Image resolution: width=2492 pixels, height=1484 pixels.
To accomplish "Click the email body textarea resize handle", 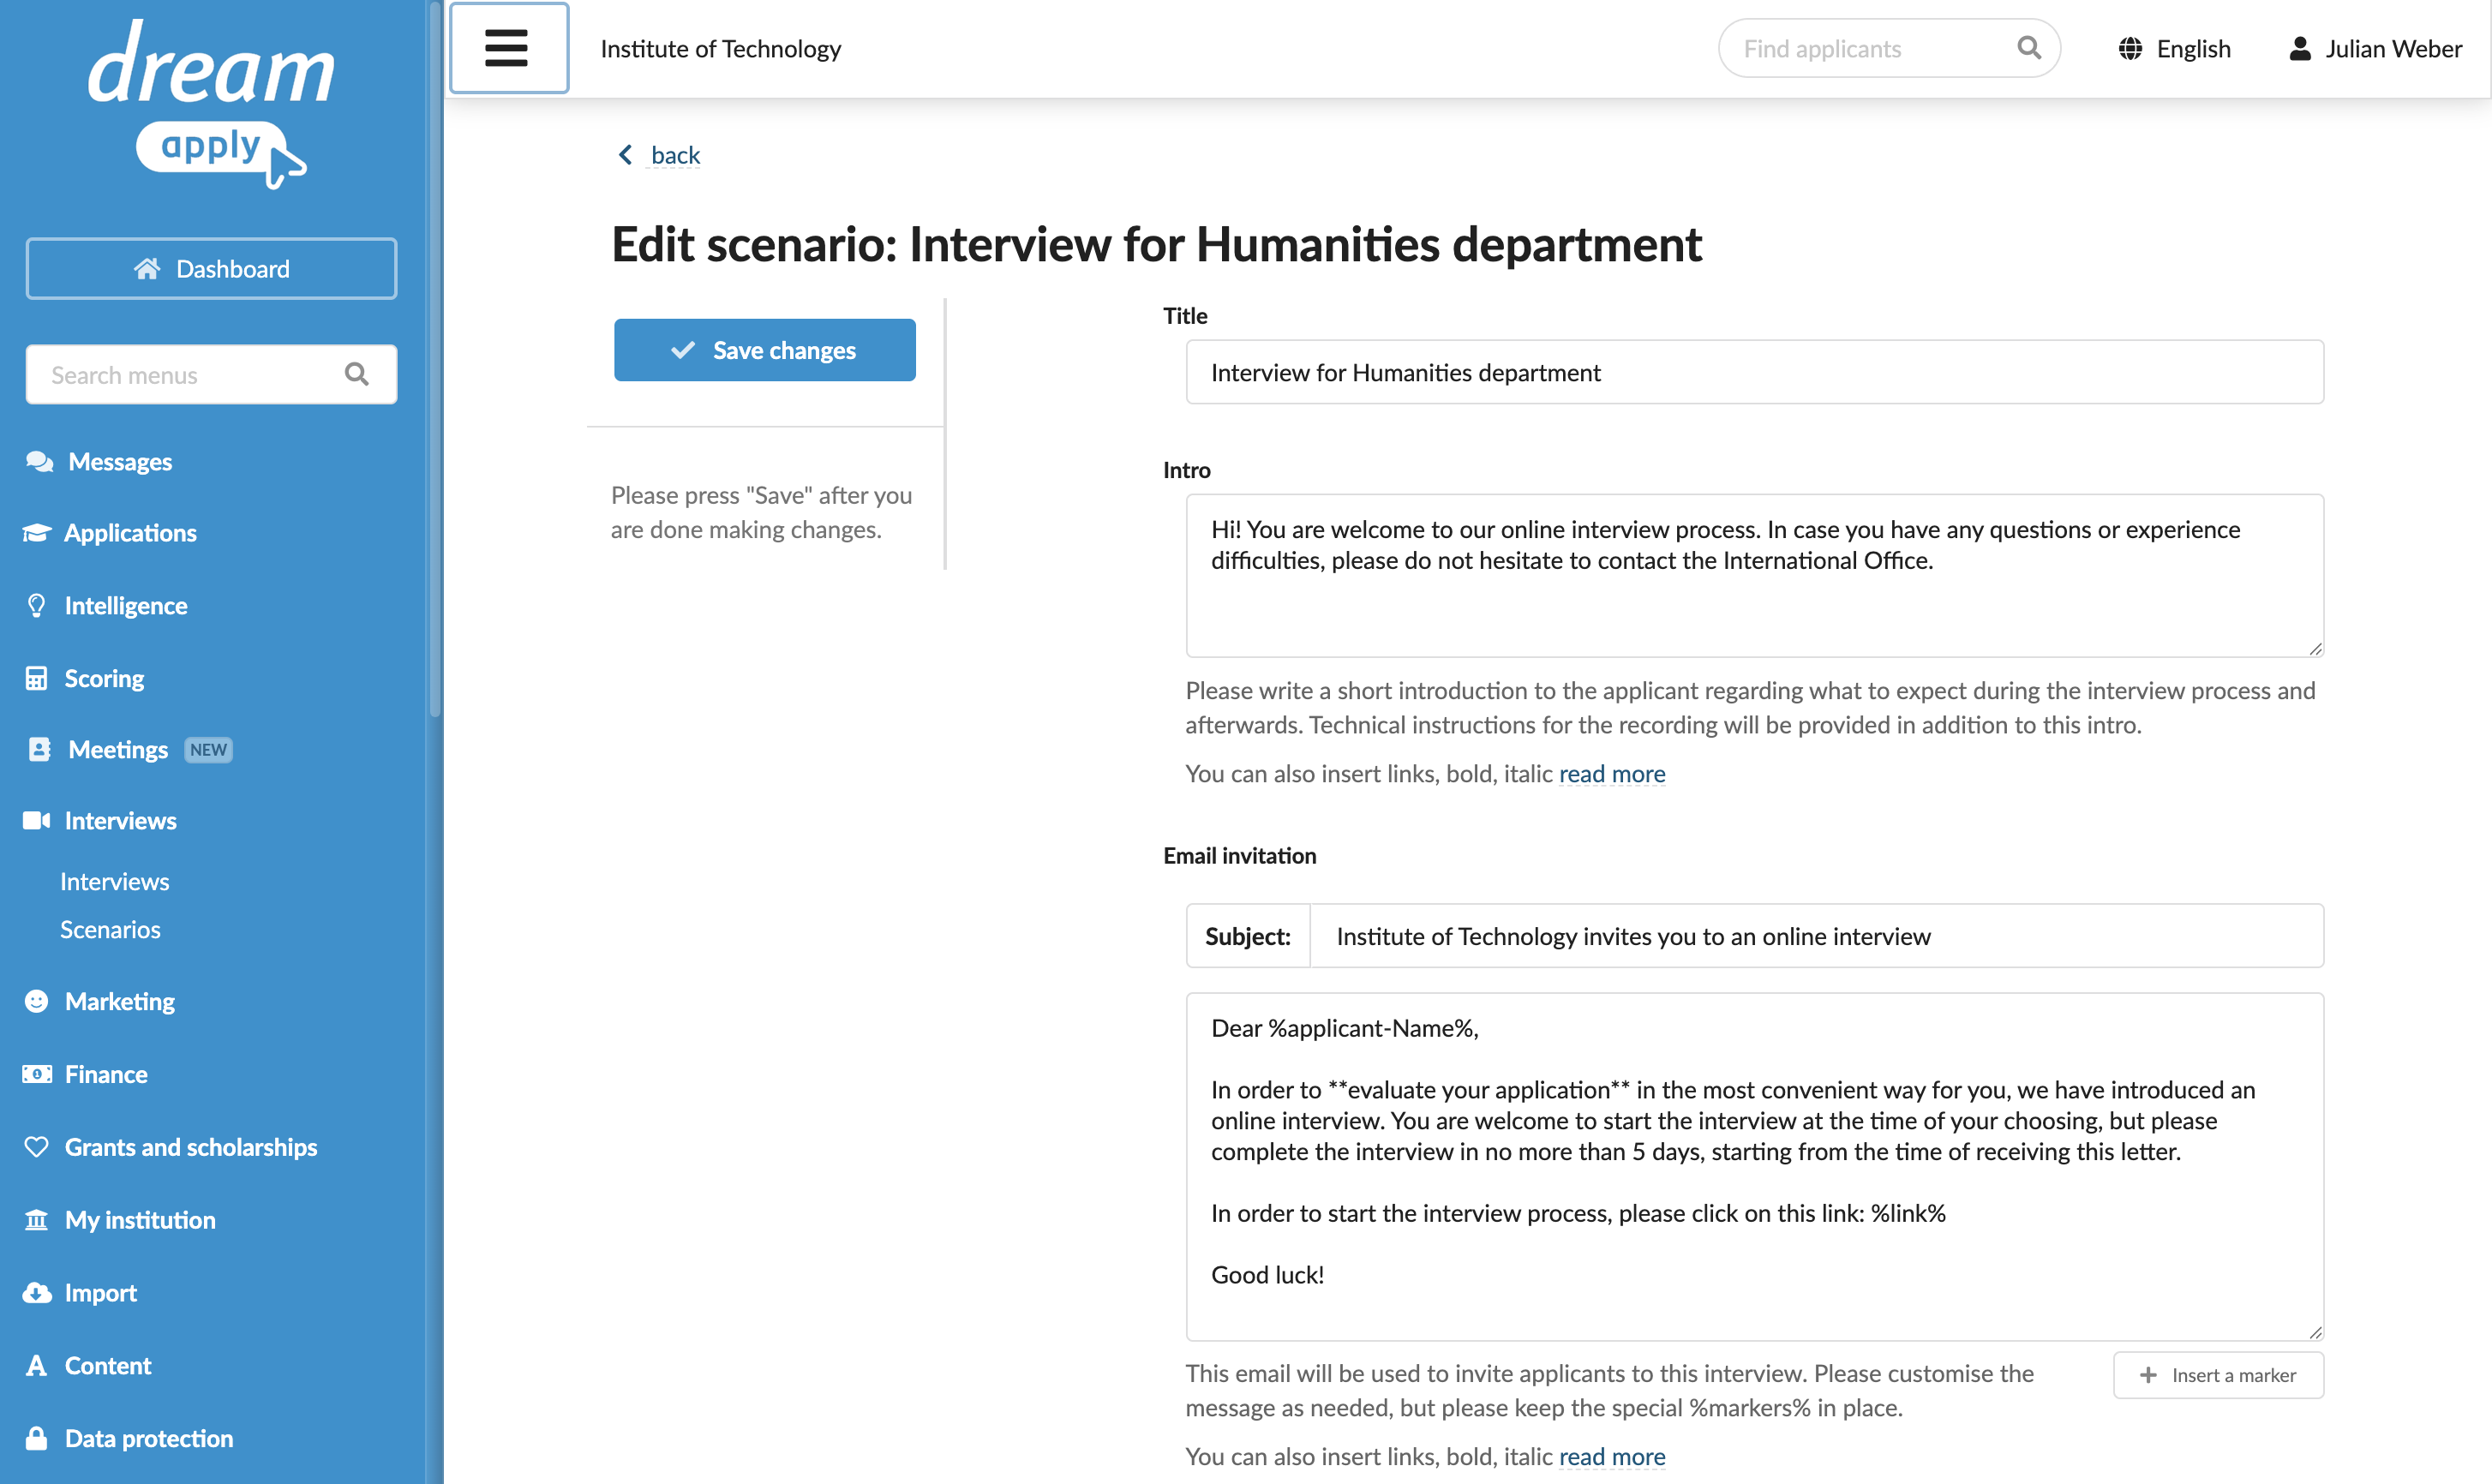I will 2315,1332.
